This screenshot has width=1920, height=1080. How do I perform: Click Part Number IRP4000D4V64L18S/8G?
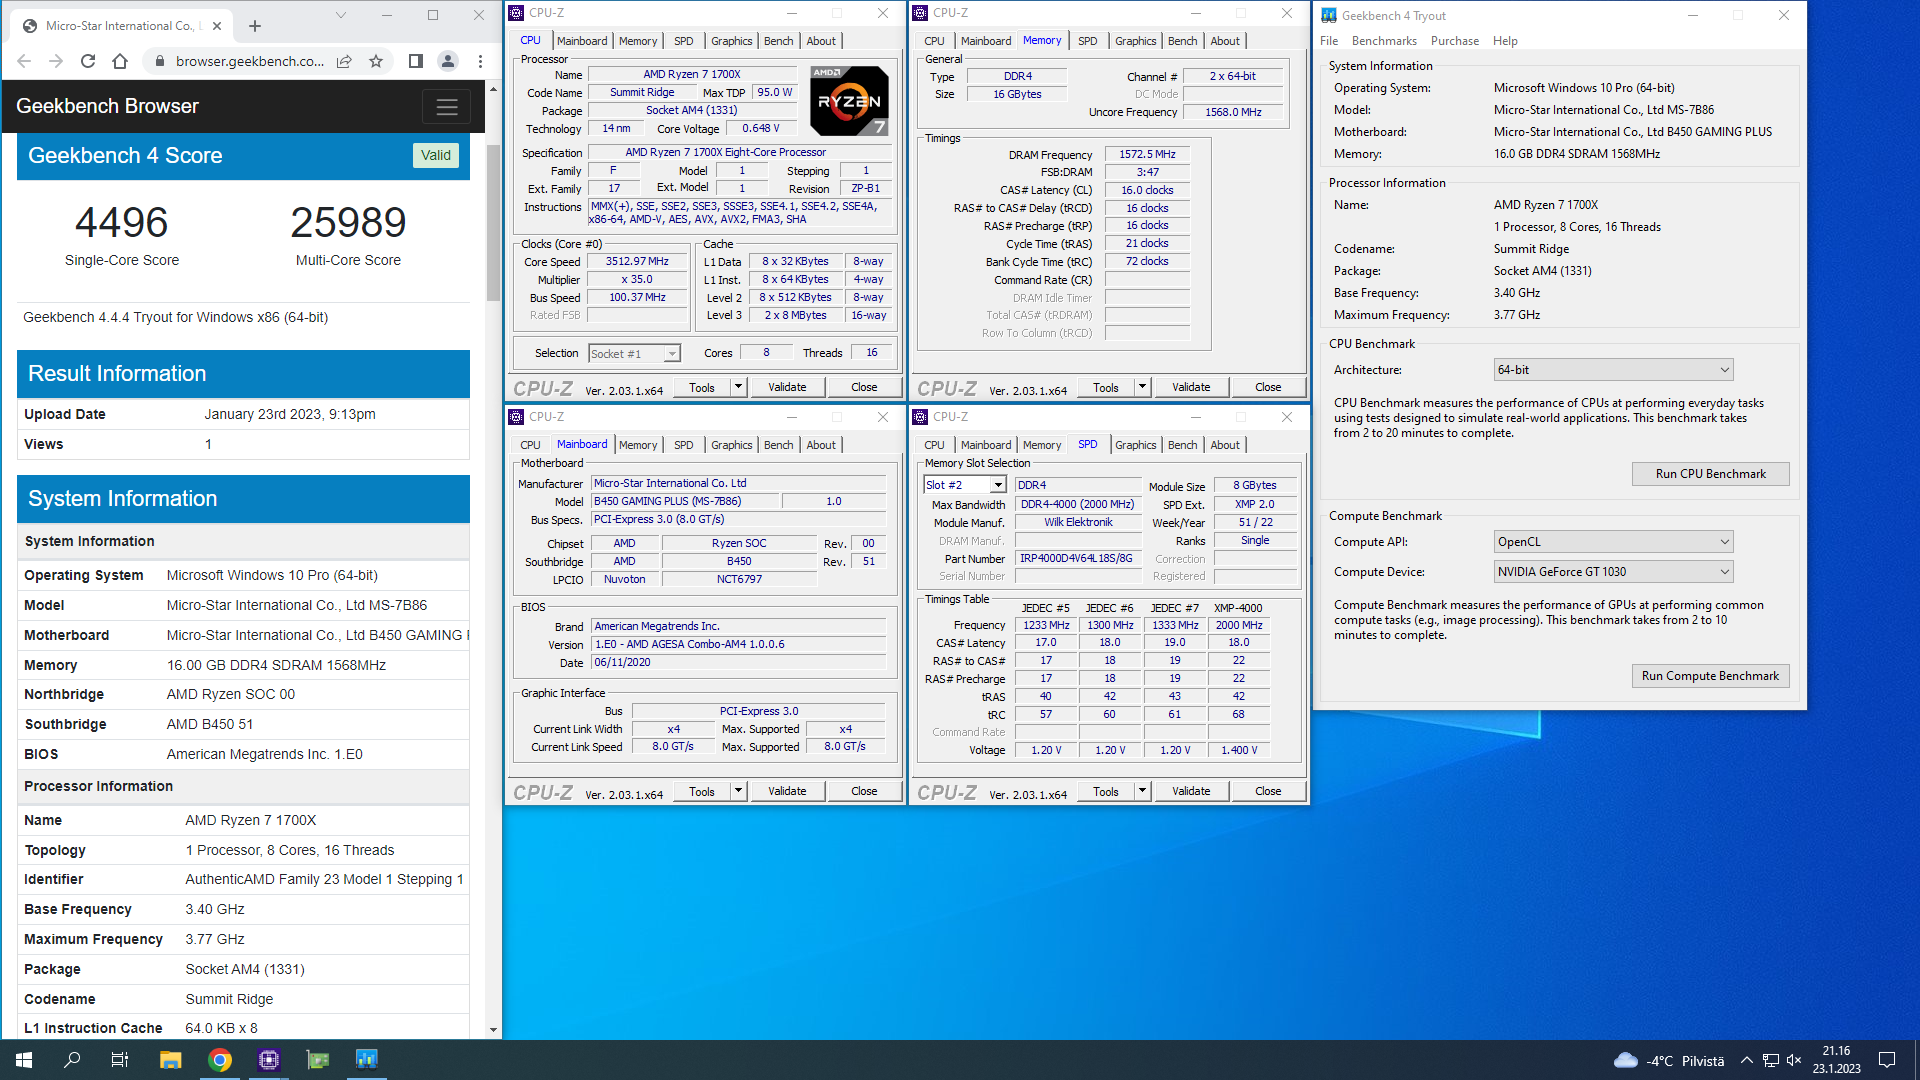[1076, 558]
